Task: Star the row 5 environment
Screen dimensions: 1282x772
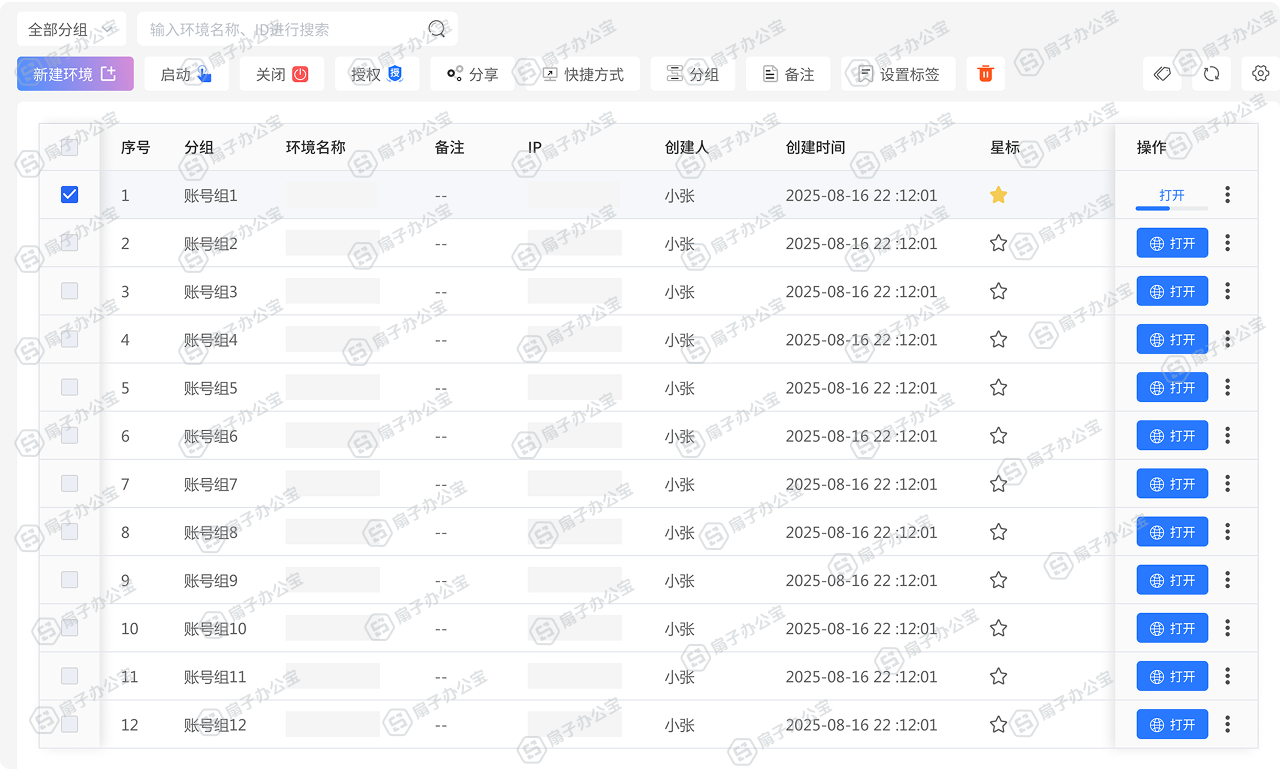Action: point(998,388)
